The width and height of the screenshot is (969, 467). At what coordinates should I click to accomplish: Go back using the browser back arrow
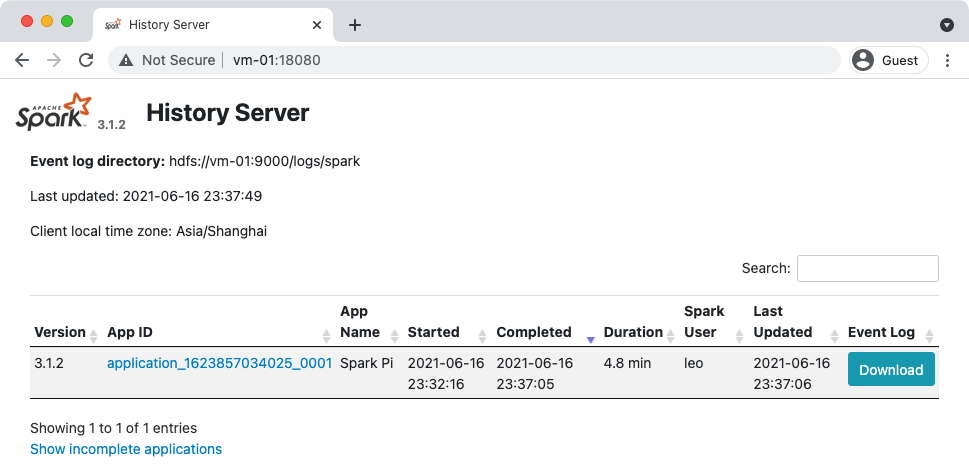coord(22,60)
